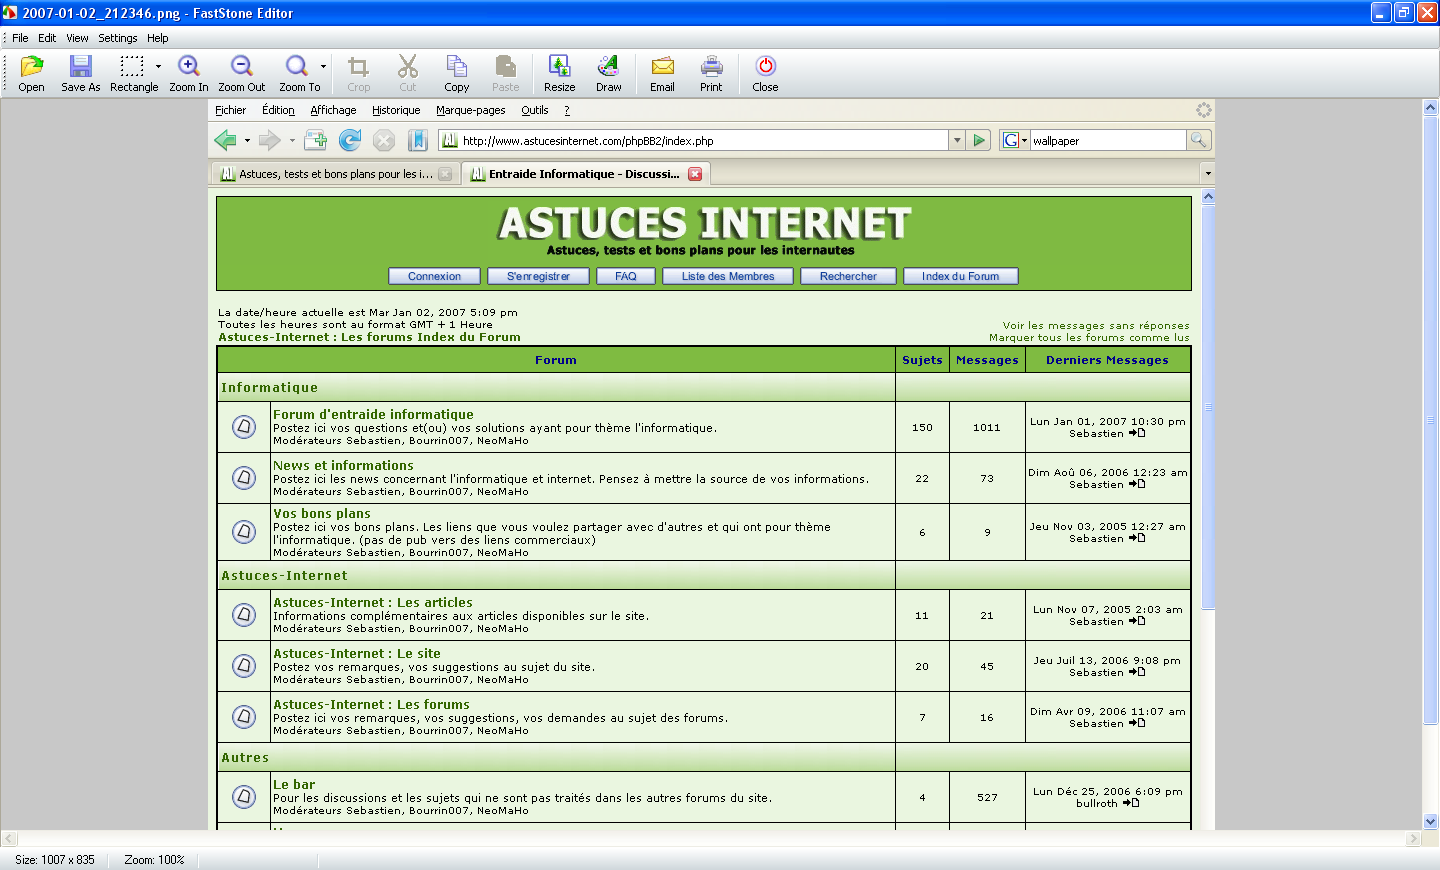Viewport: 1440px width, 870px height.
Task: Open the Resize dialog
Action: pos(559,70)
